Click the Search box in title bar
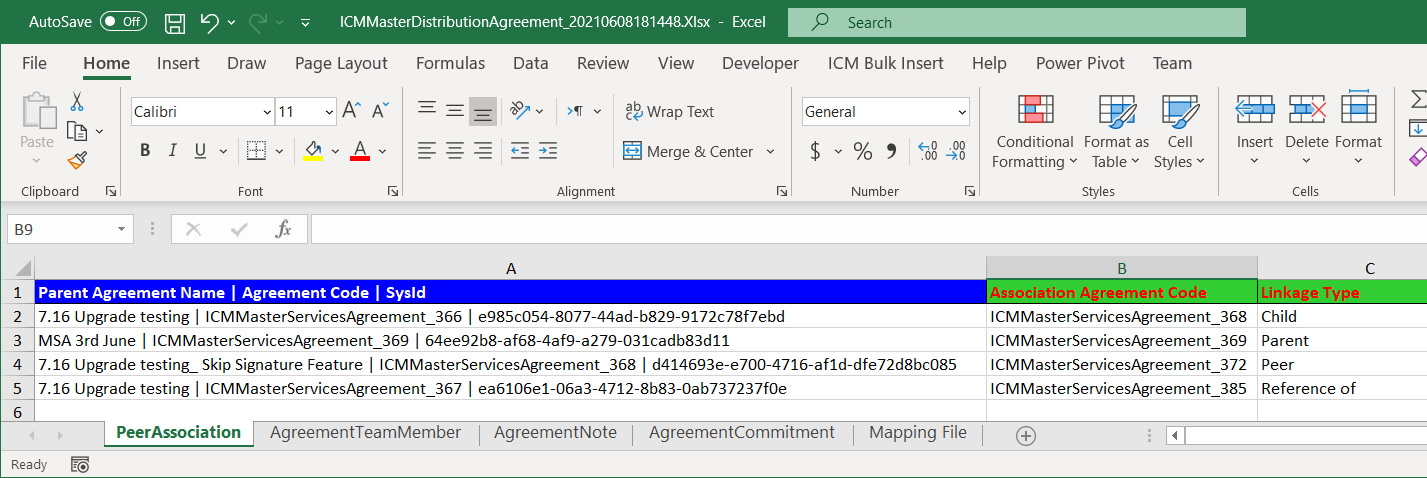Image resolution: width=1427 pixels, height=478 pixels. [1016, 22]
